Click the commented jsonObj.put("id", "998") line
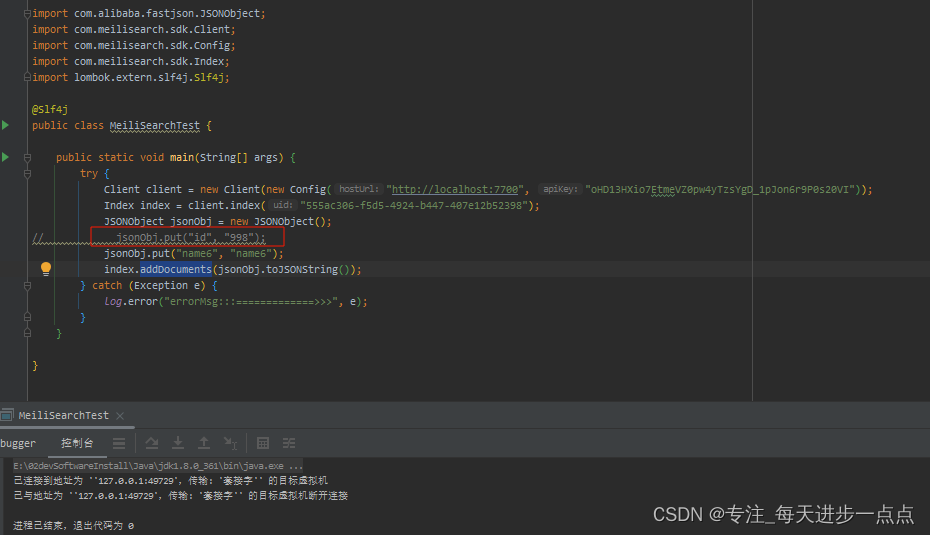This screenshot has width=930, height=535. click(191, 237)
